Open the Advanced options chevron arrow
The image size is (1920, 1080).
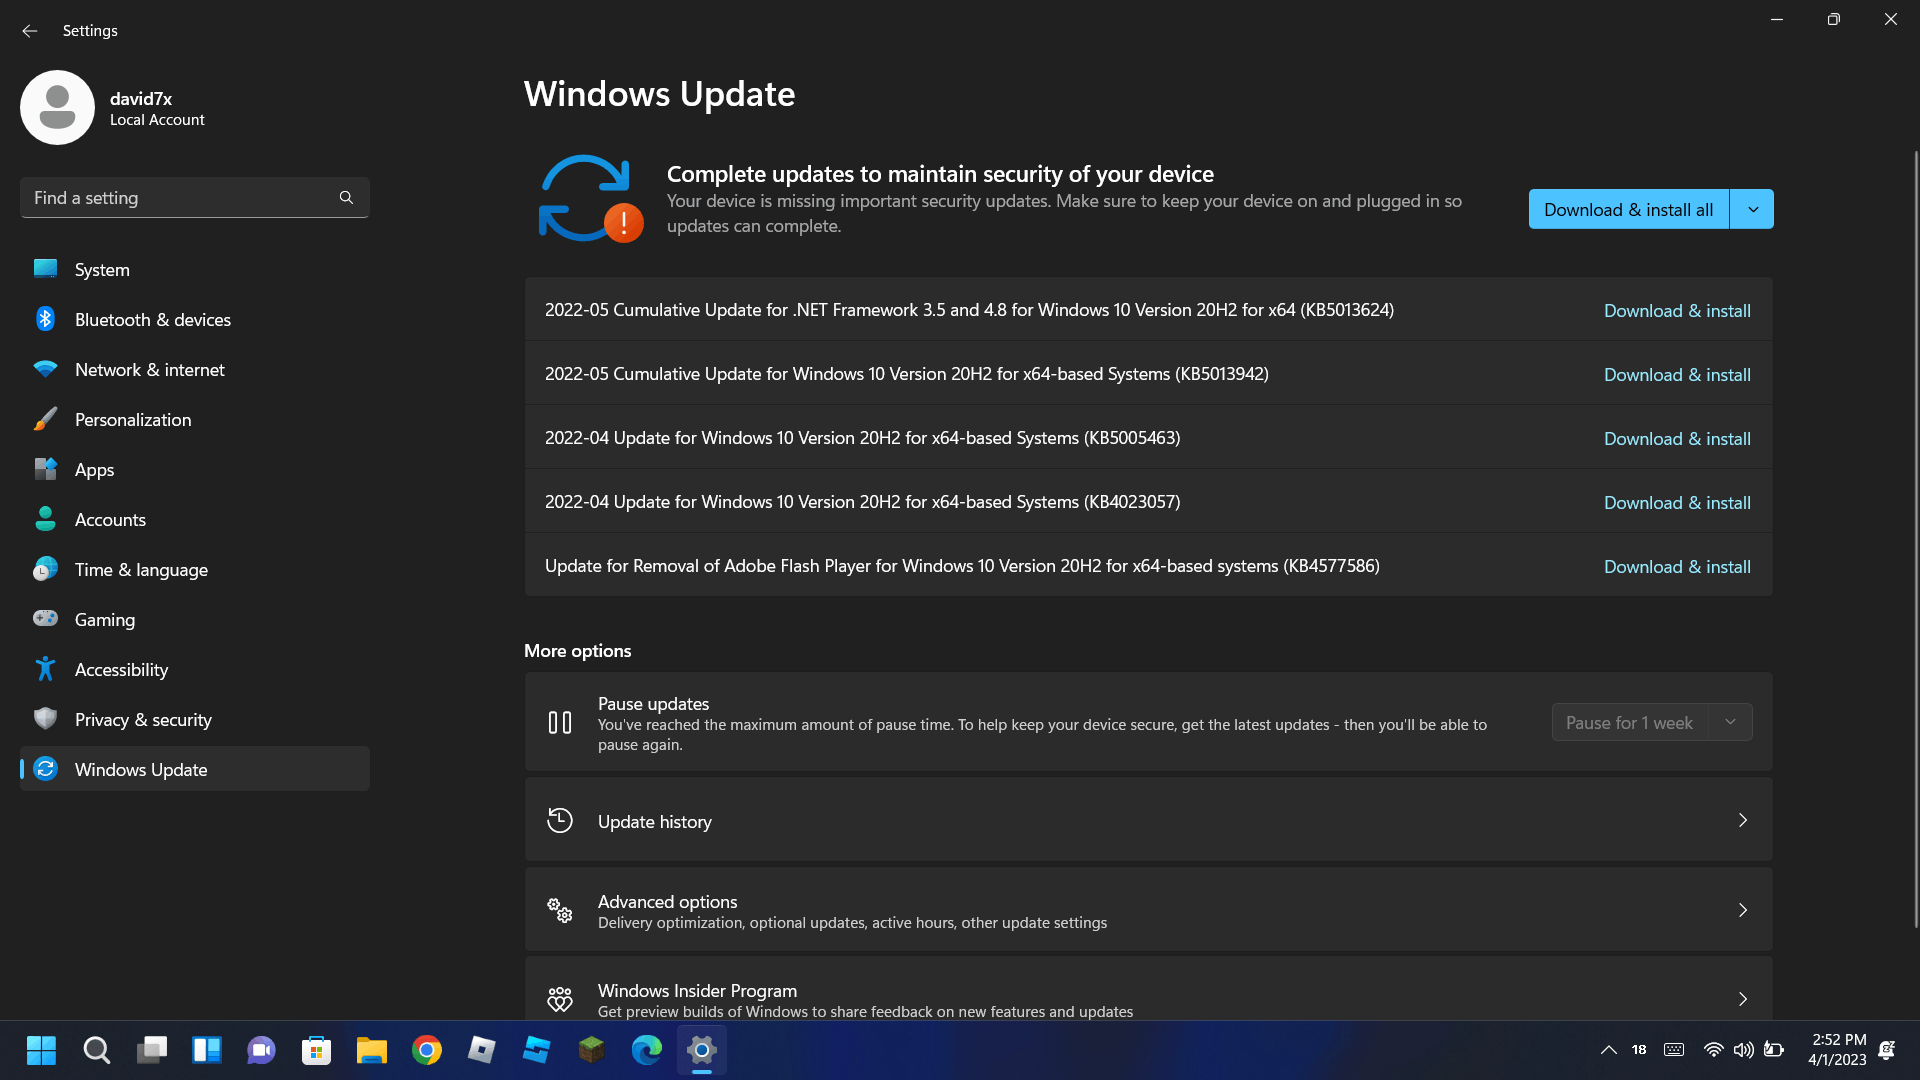pos(1742,910)
